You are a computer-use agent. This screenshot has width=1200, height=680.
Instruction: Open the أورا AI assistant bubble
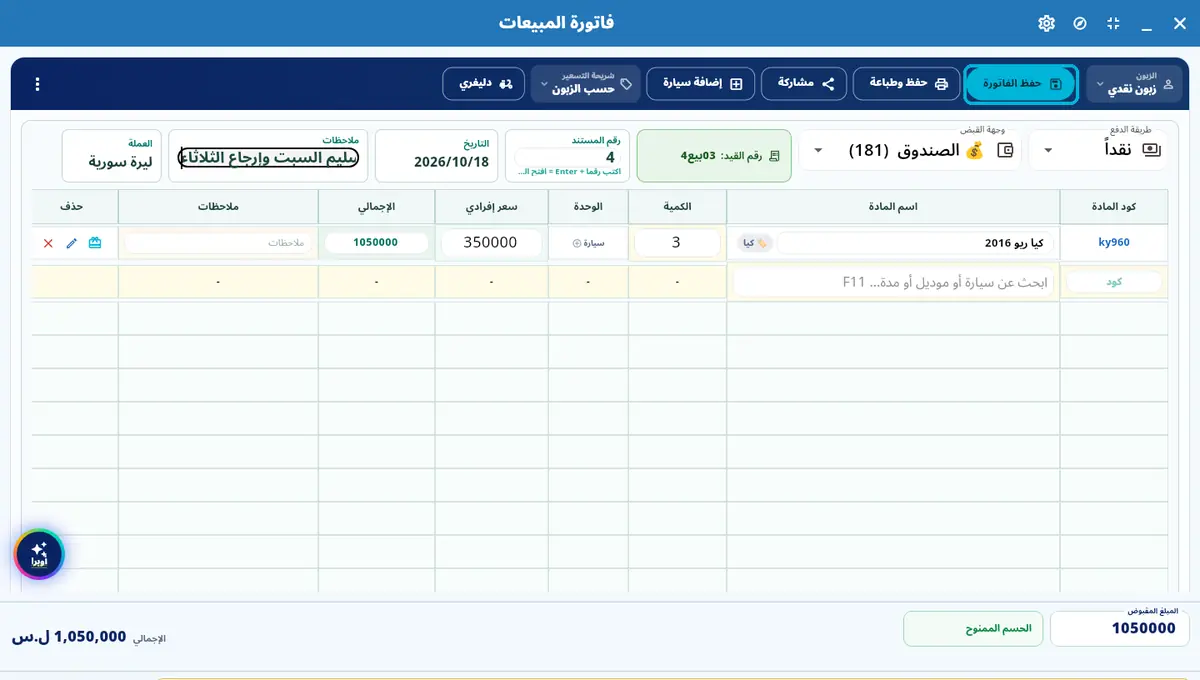(39, 554)
